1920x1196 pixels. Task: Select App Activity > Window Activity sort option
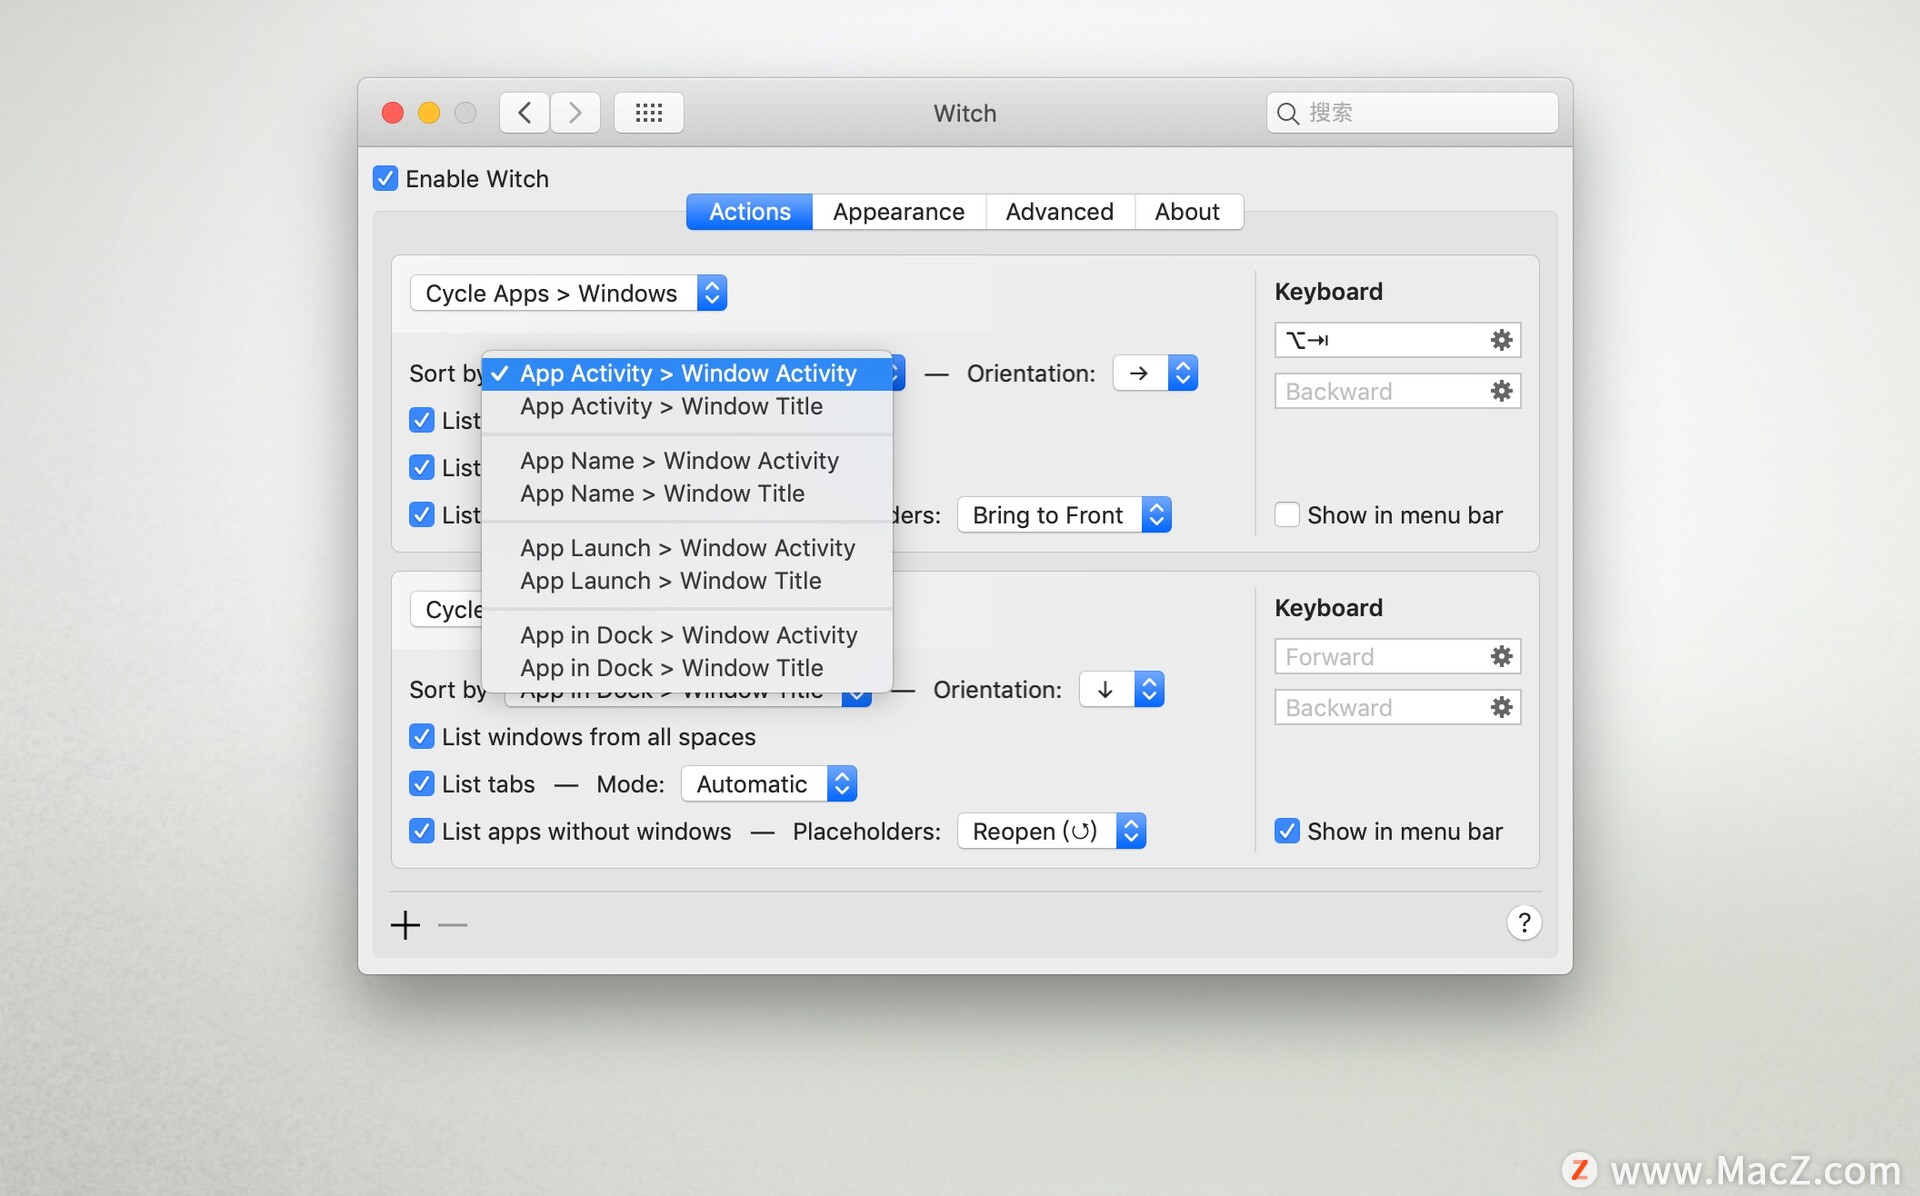coord(687,373)
